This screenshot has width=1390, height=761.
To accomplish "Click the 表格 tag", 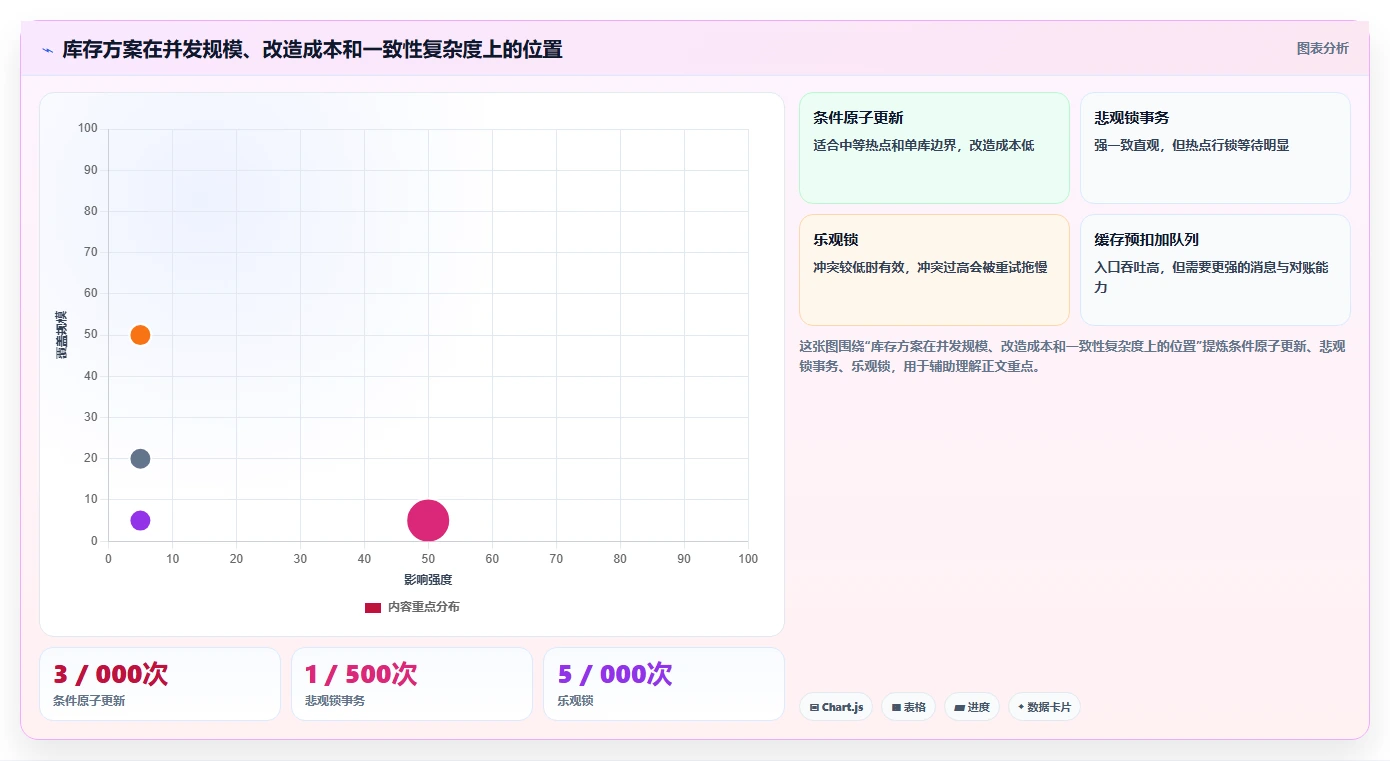I will [908, 707].
